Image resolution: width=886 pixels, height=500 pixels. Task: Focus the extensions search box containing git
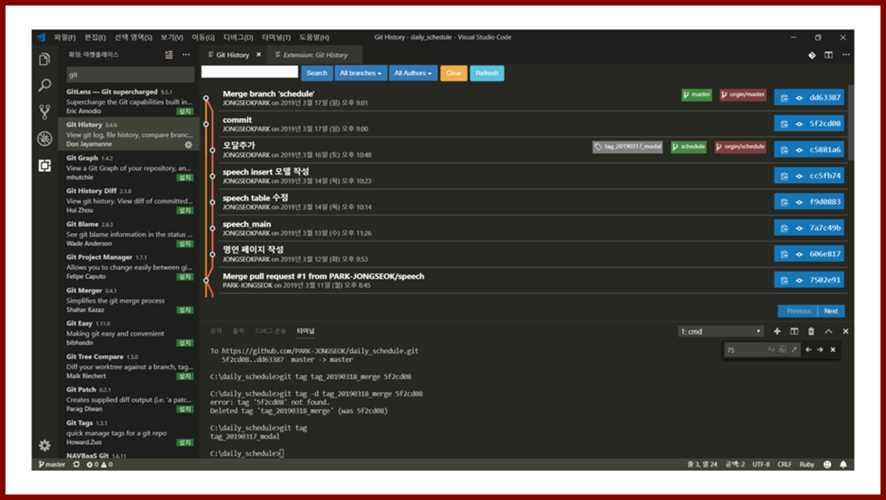pos(131,75)
